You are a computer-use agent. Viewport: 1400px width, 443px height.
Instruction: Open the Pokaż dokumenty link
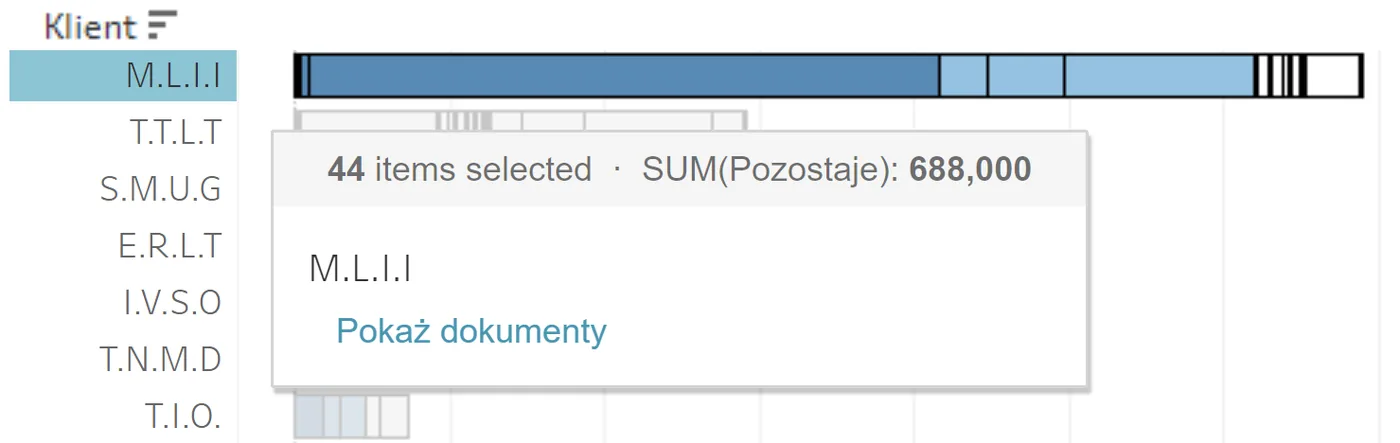tap(471, 330)
